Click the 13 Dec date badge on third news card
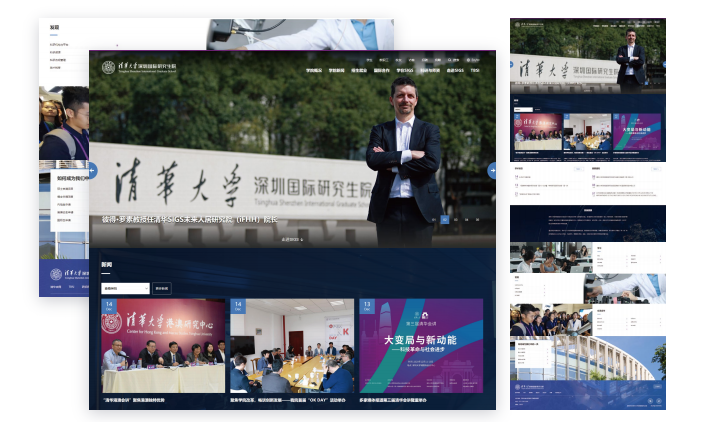This screenshot has width=705, height=422. pos(367,305)
